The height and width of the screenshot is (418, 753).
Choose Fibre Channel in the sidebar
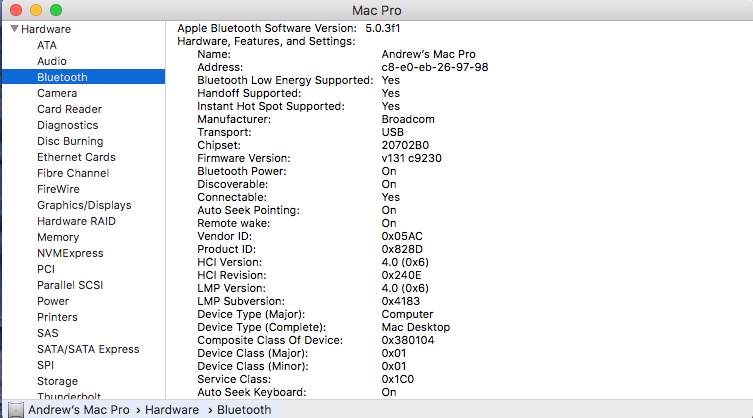point(73,173)
